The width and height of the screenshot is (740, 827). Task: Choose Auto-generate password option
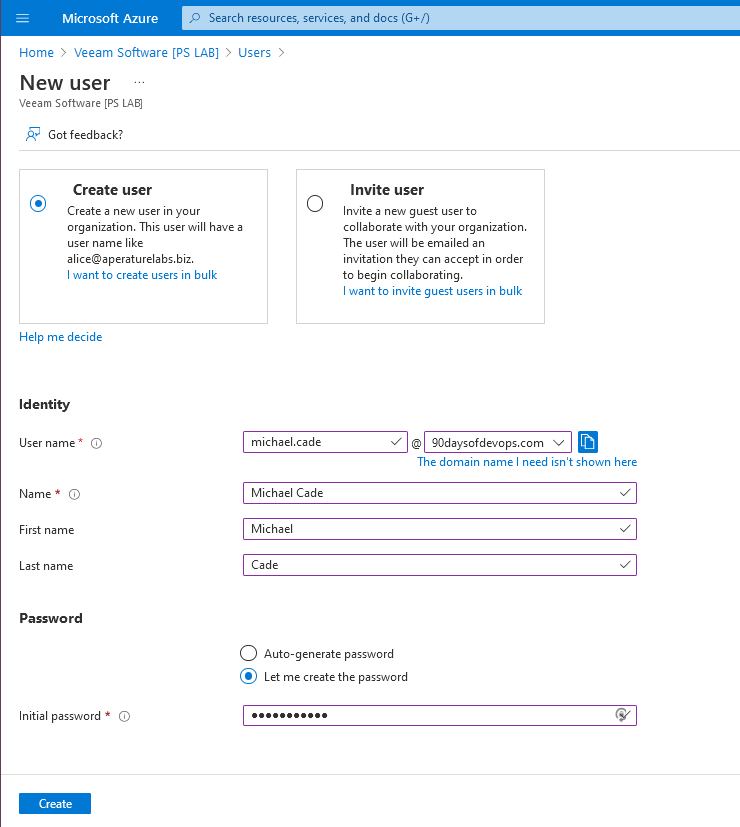point(249,653)
